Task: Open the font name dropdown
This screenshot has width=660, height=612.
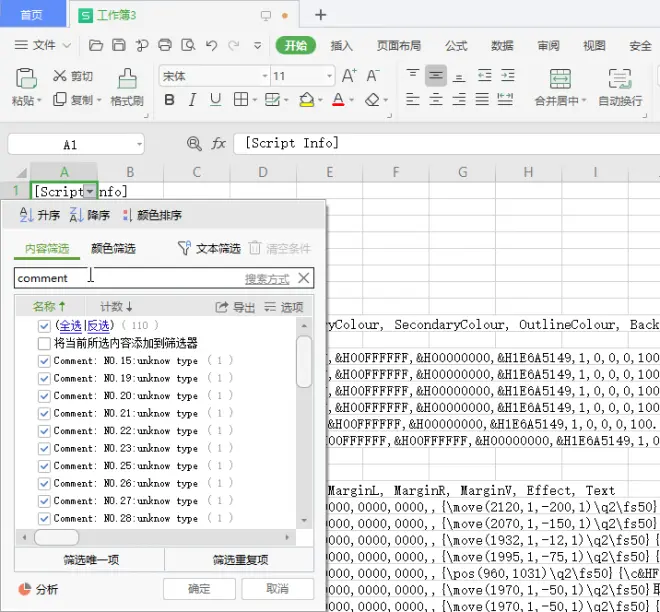Action: (265, 76)
